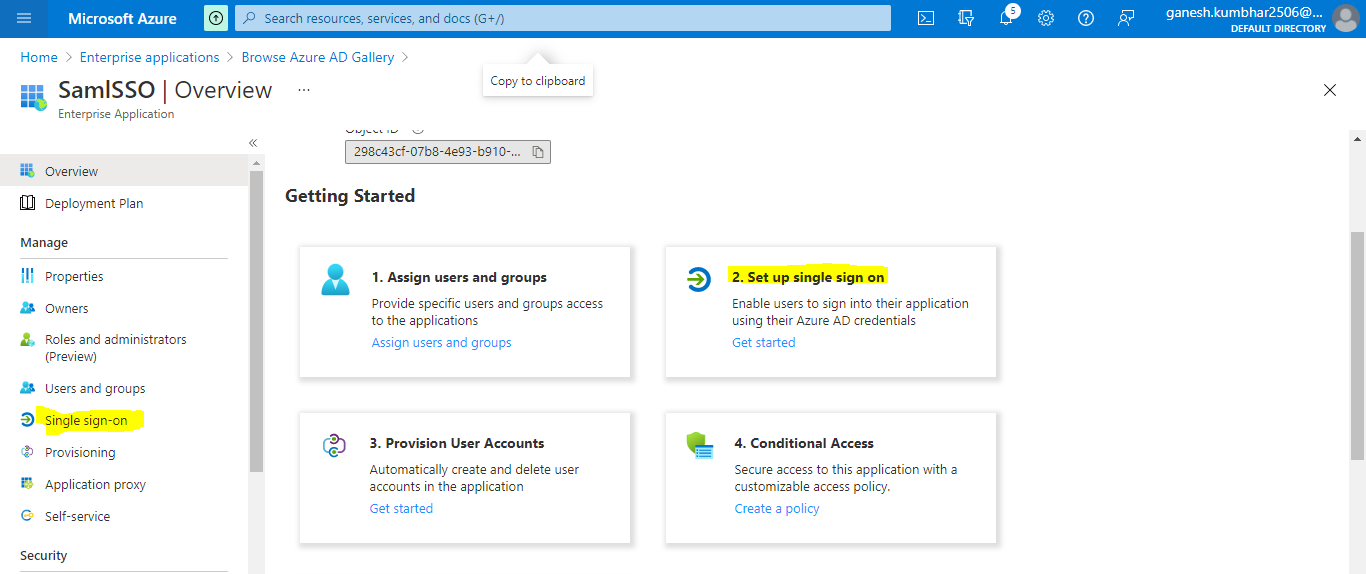Click the Microsoft Azure home title

(122, 18)
